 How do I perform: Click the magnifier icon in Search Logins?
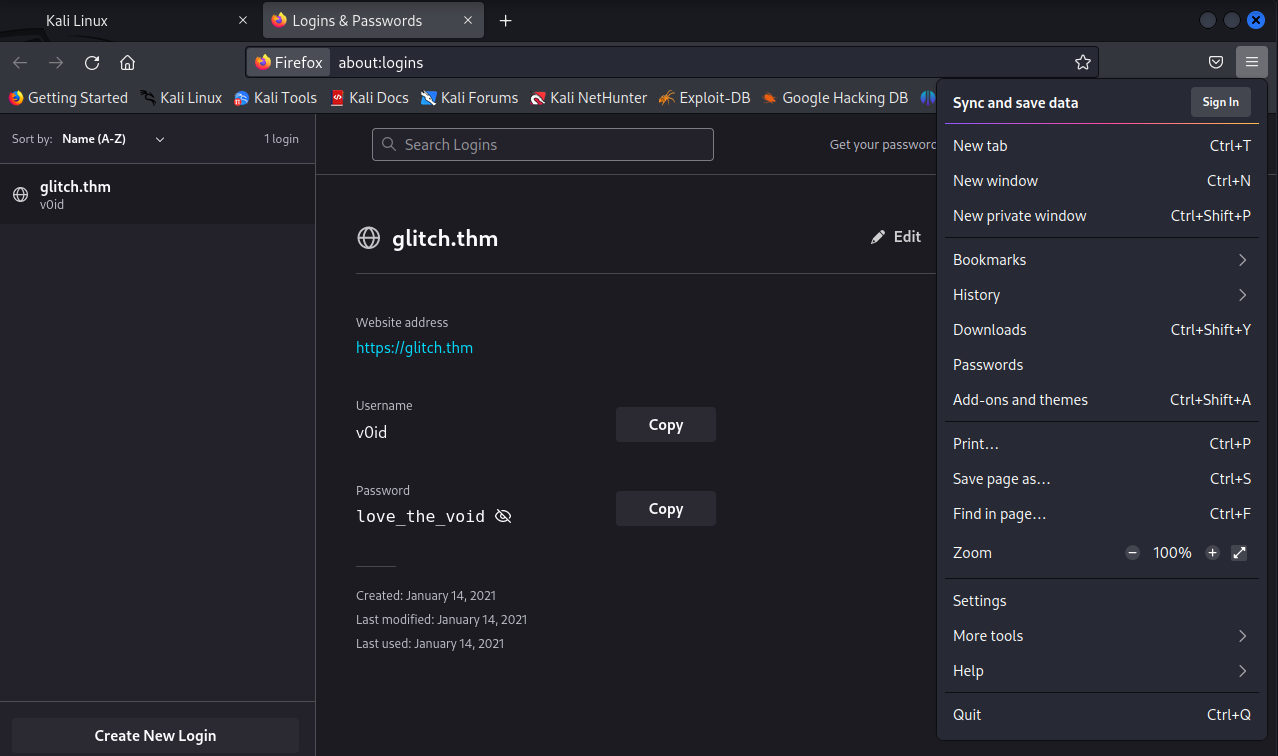[x=389, y=145]
